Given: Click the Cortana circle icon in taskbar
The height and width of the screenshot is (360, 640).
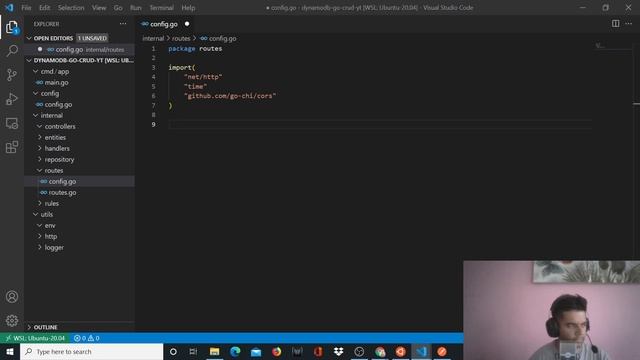Looking at the screenshot, I should tap(173, 351).
